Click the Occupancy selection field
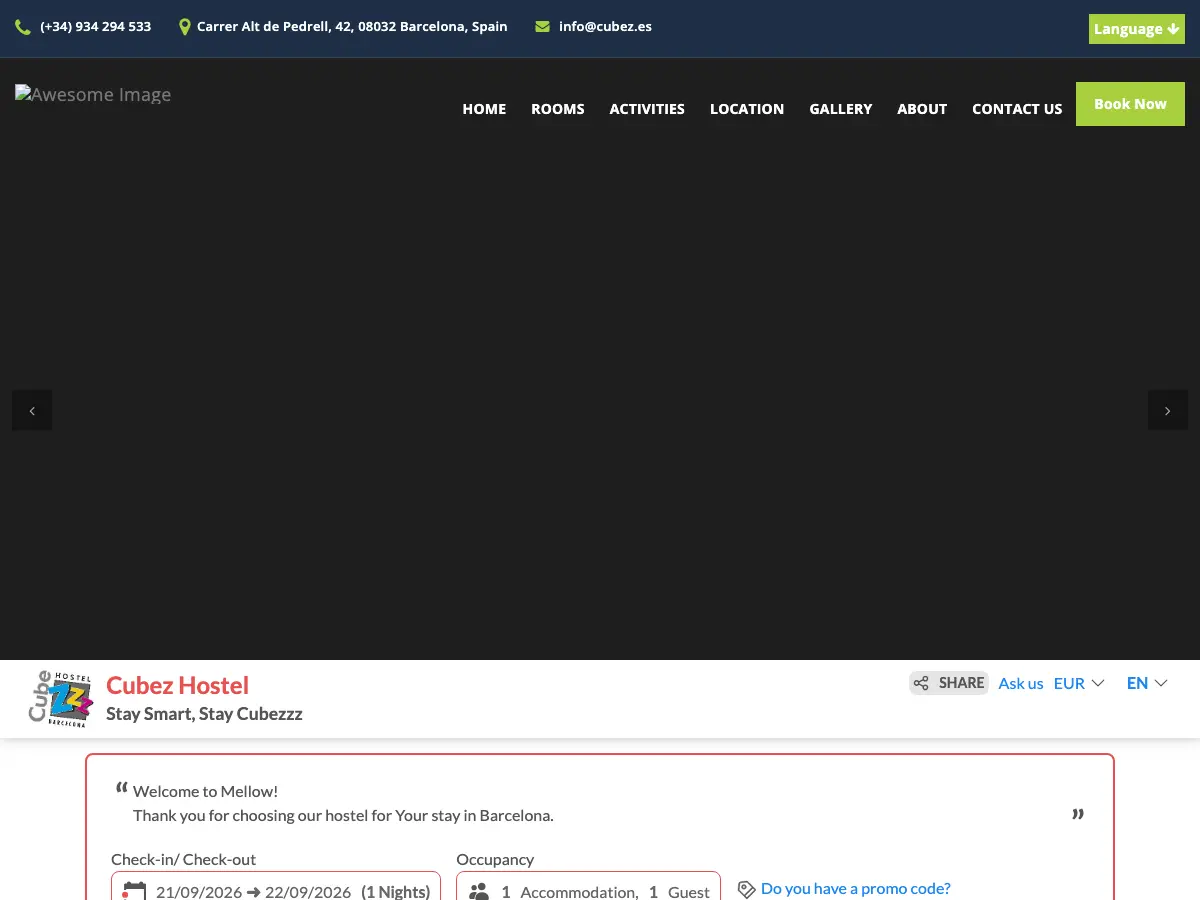Image resolution: width=1200 pixels, height=900 pixels. pos(588,886)
